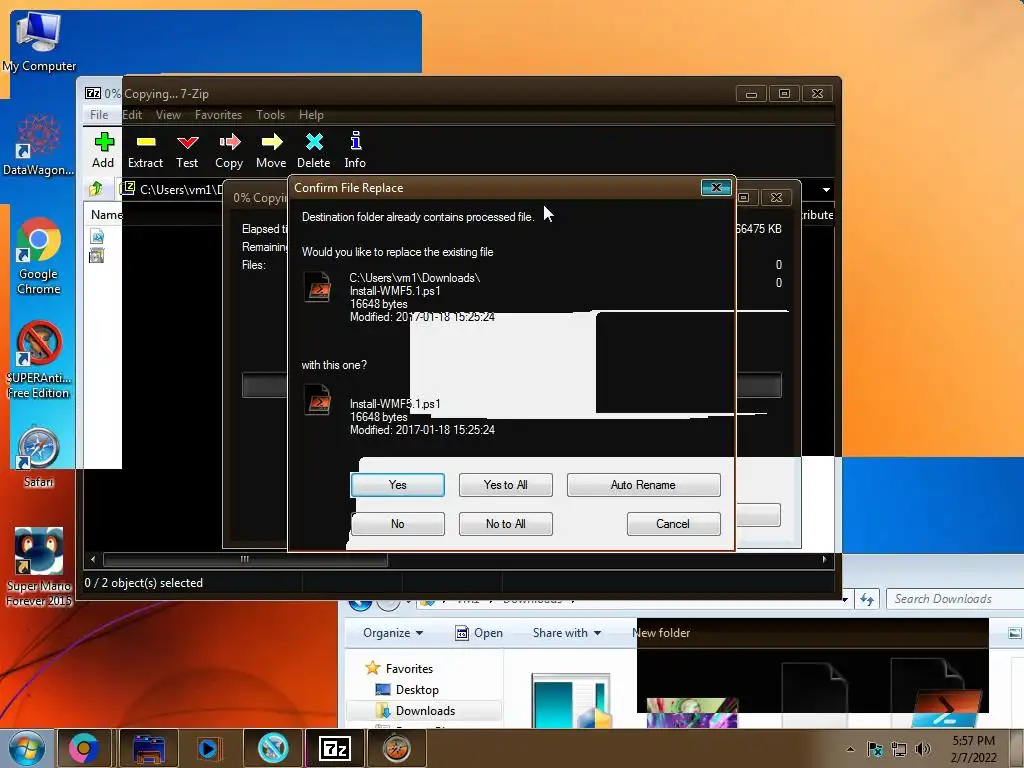Screen dimensions: 1024x768
Task: Open Super Mario Forever 2015 shortcut
Action: tap(39, 567)
